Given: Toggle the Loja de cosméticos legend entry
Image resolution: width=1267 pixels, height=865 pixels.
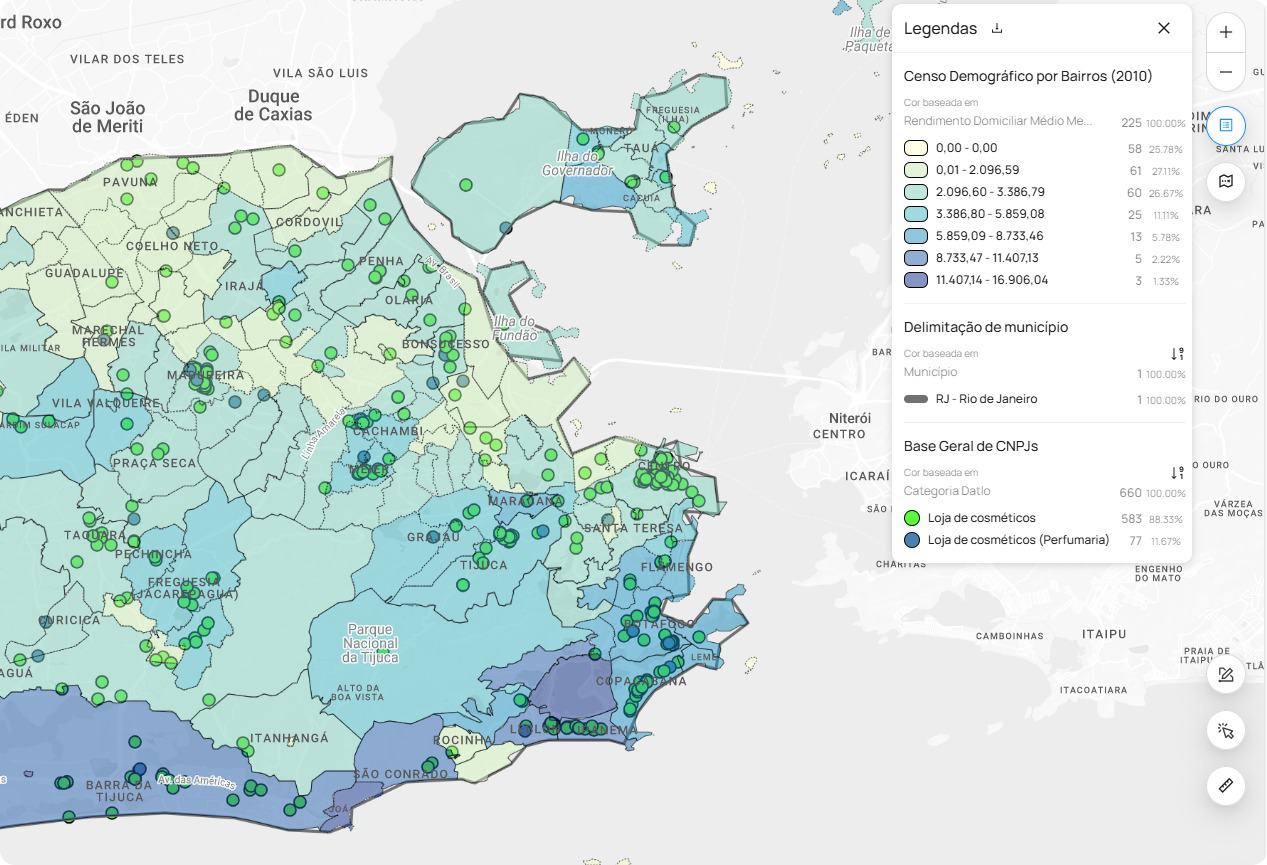Looking at the screenshot, I should [x=980, y=518].
